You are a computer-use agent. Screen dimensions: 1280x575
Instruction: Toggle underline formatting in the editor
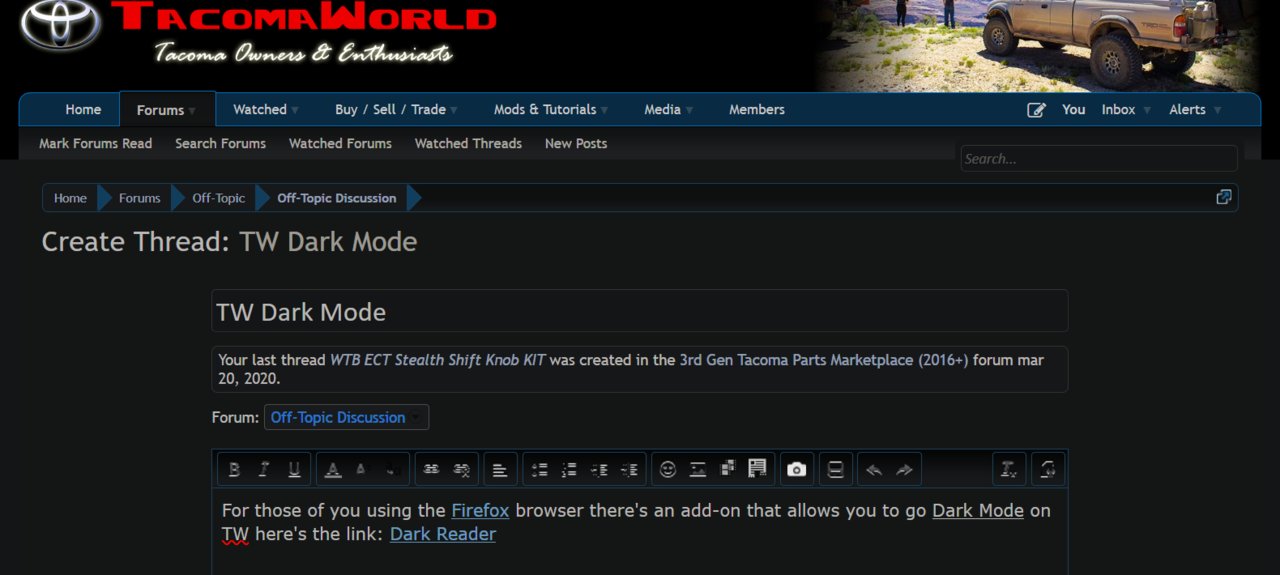tap(294, 469)
